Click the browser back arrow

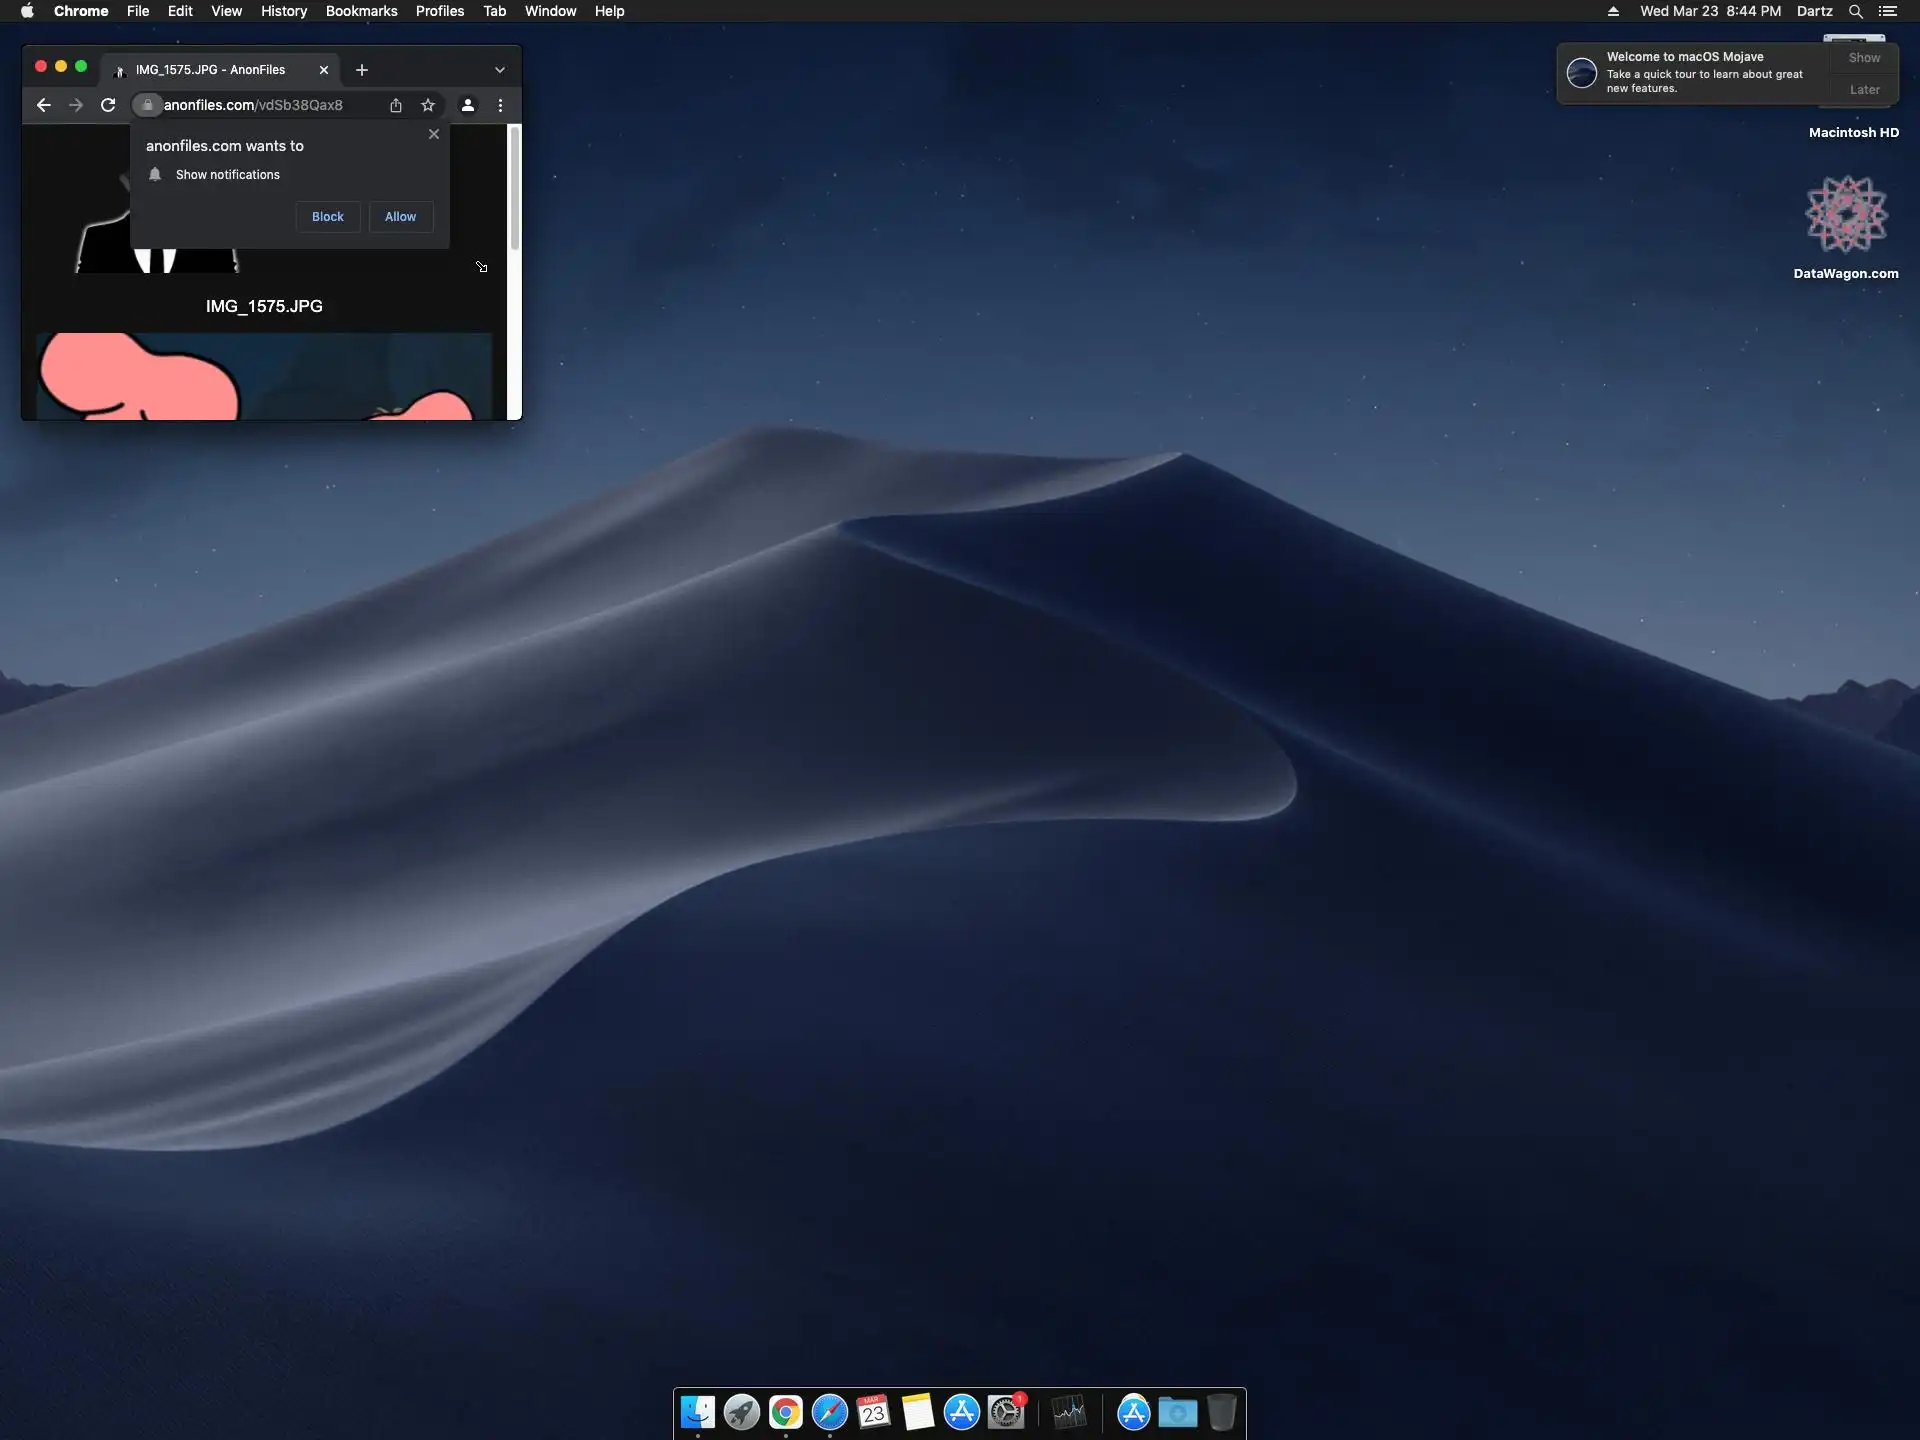click(43, 105)
